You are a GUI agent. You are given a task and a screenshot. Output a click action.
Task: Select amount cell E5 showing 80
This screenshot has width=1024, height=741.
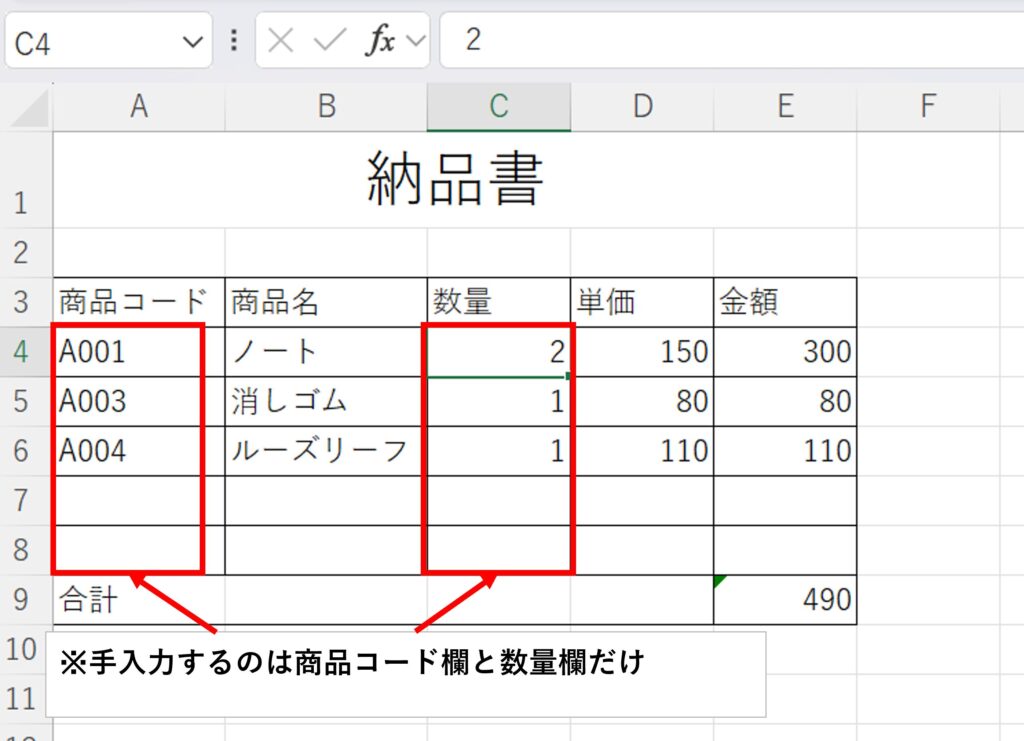tap(786, 402)
